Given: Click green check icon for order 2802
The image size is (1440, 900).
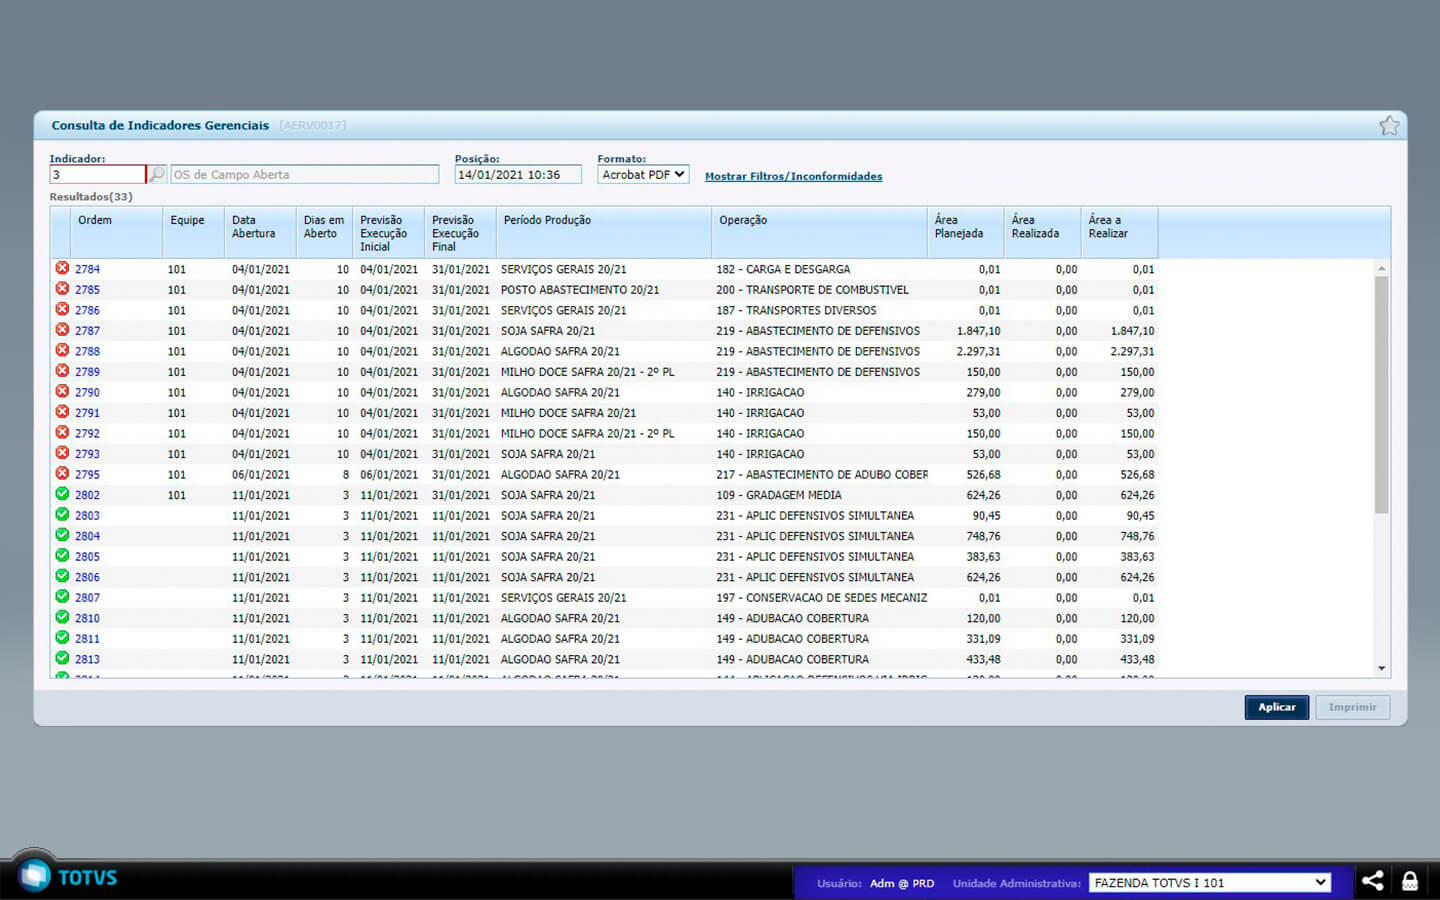Looking at the screenshot, I should (62, 494).
